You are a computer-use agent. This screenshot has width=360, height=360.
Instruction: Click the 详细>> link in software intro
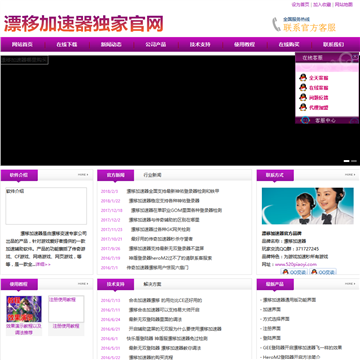[43, 264]
